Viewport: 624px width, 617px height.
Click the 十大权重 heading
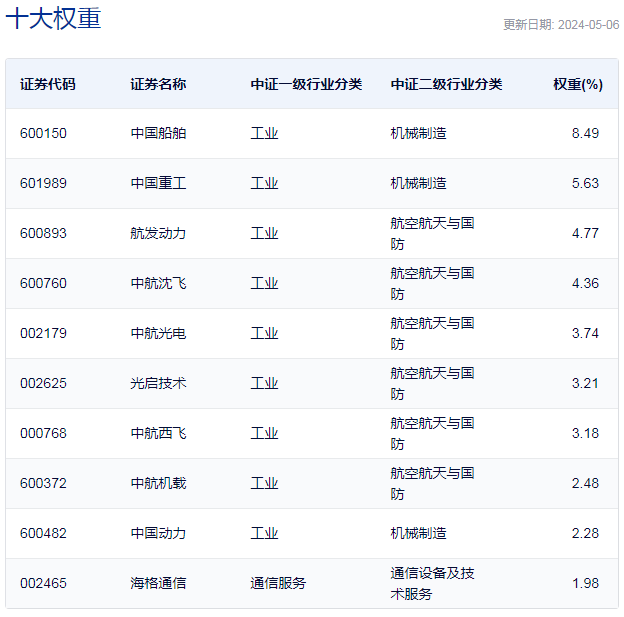[53, 19]
